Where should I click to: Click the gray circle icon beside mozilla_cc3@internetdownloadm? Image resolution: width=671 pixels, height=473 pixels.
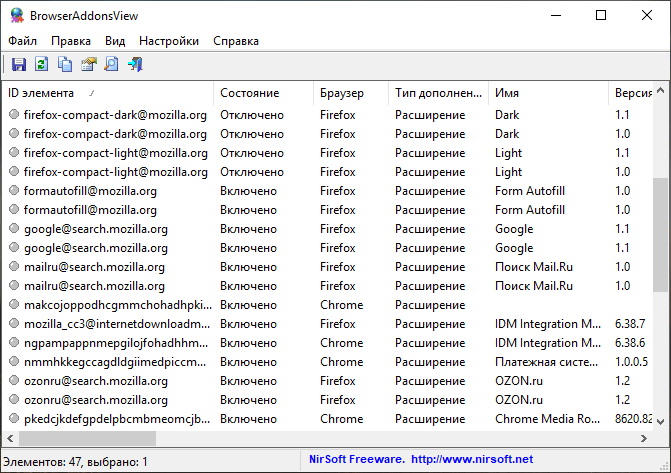(14, 323)
